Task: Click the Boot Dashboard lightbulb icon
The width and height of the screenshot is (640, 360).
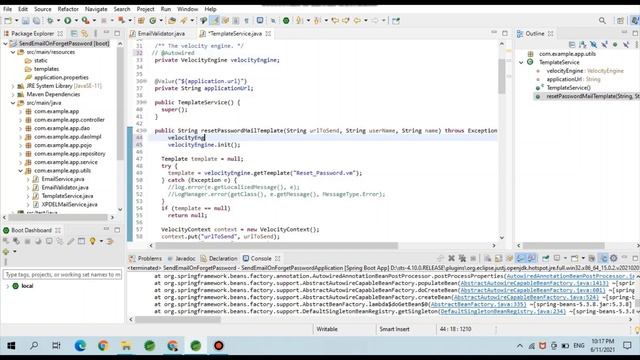Action: coord(93,241)
